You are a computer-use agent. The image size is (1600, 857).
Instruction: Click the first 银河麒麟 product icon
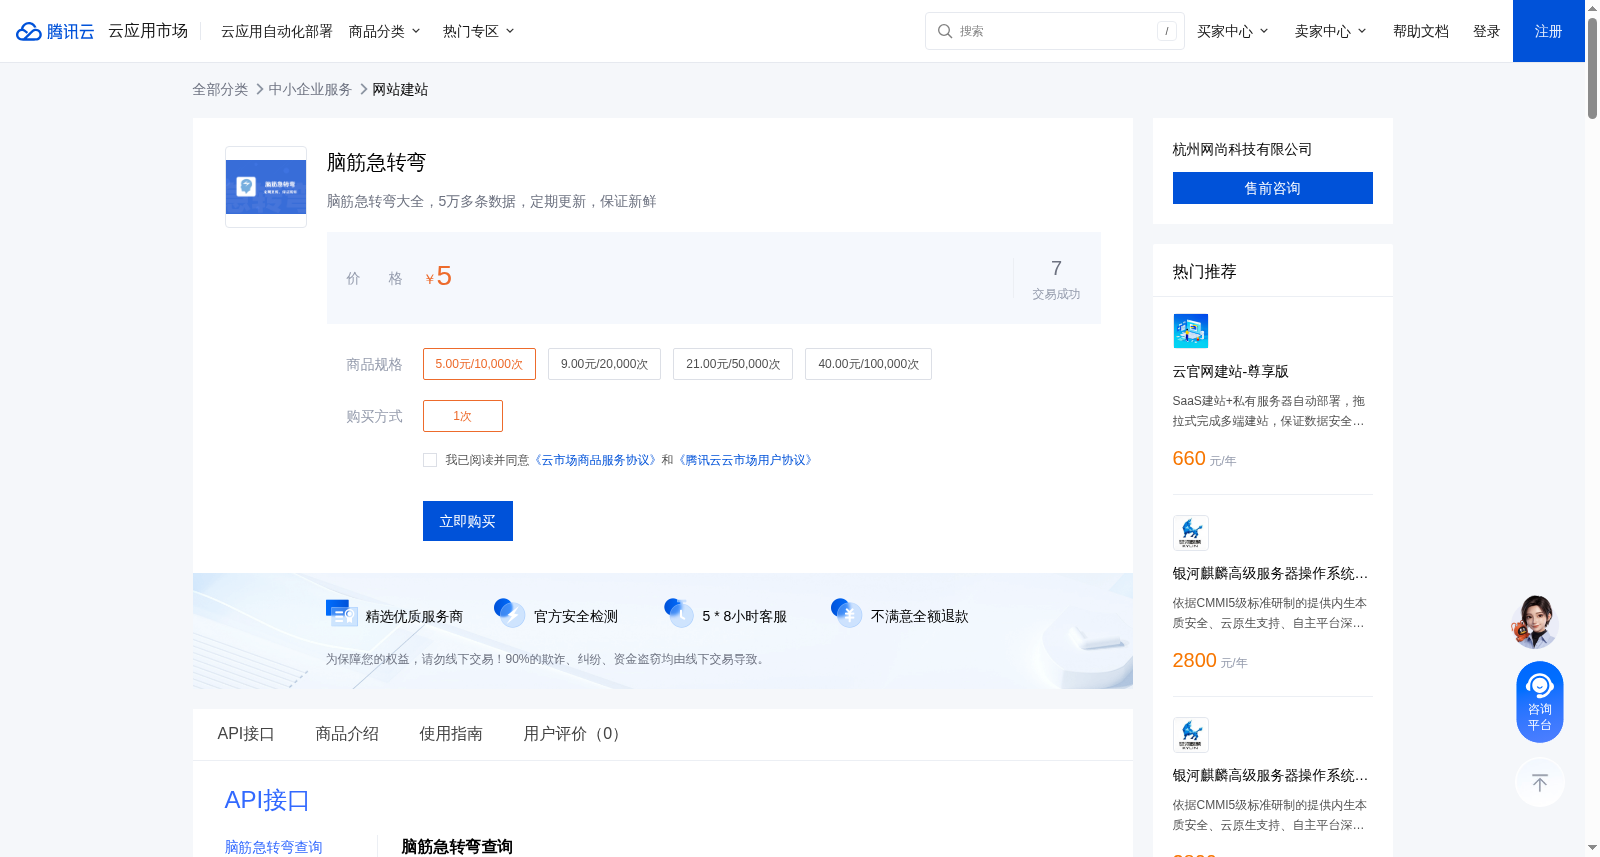click(1190, 533)
